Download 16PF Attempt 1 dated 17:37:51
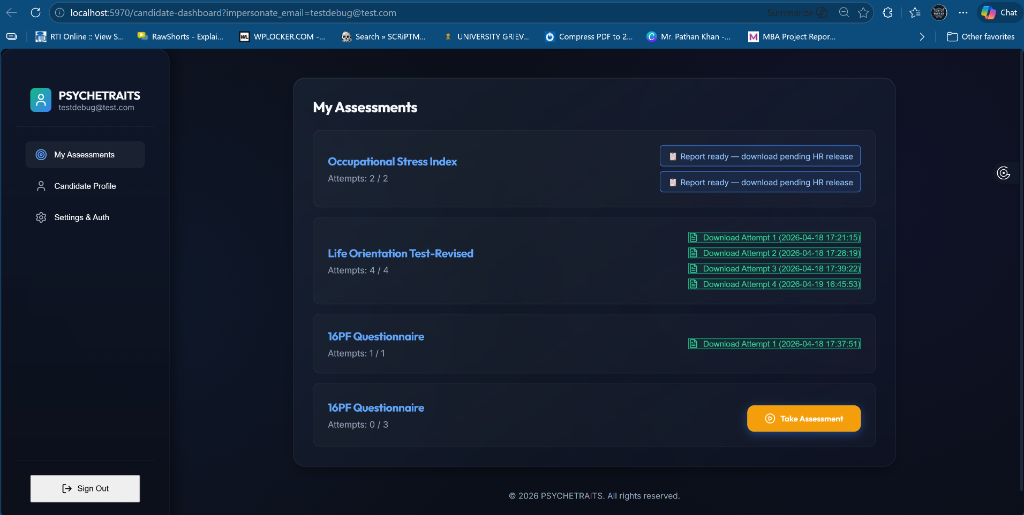This screenshot has height=515, width=1024. 774,343
